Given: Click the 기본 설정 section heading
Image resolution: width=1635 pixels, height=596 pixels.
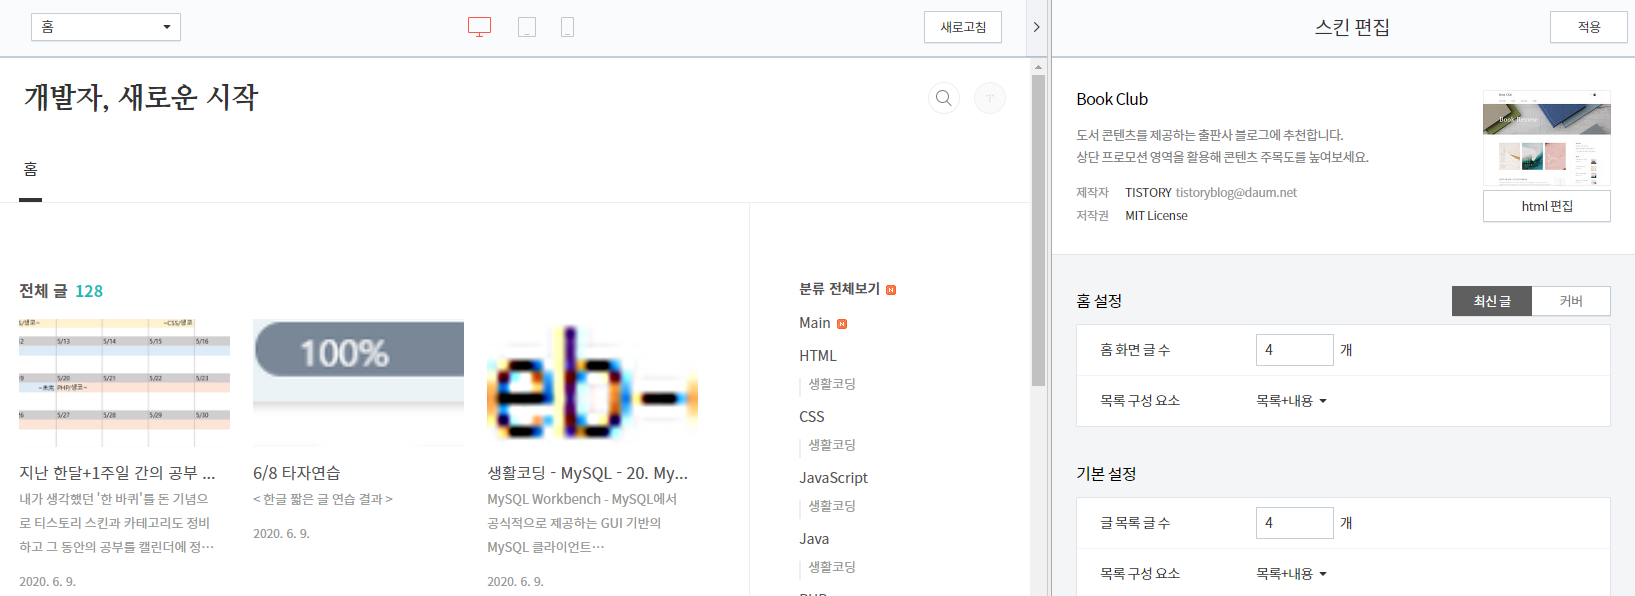Looking at the screenshot, I should (1106, 474).
